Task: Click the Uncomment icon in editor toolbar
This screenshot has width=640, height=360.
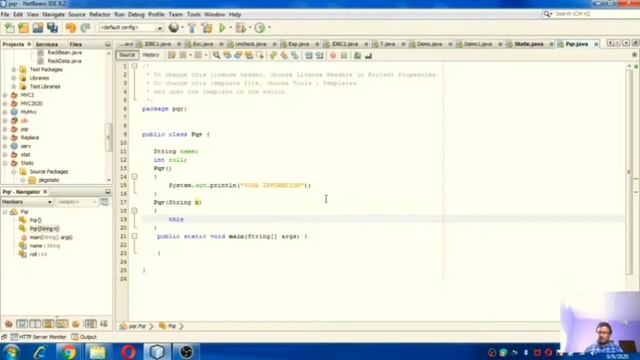Action: coord(368,55)
